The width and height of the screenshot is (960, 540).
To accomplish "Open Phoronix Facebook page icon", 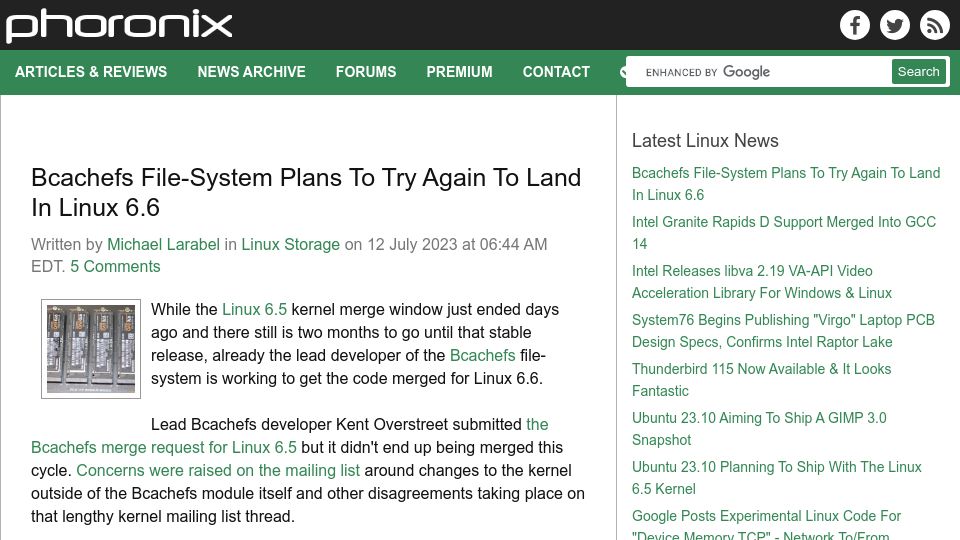I will click(855, 25).
